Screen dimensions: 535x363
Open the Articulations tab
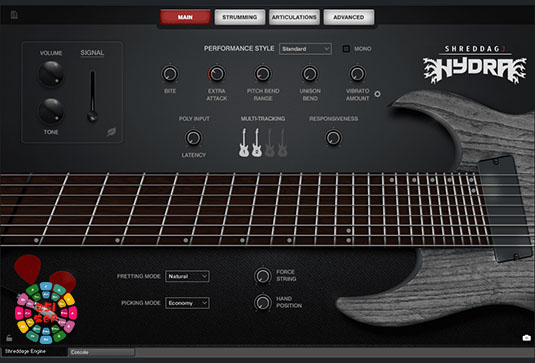[x=294, y=17]
